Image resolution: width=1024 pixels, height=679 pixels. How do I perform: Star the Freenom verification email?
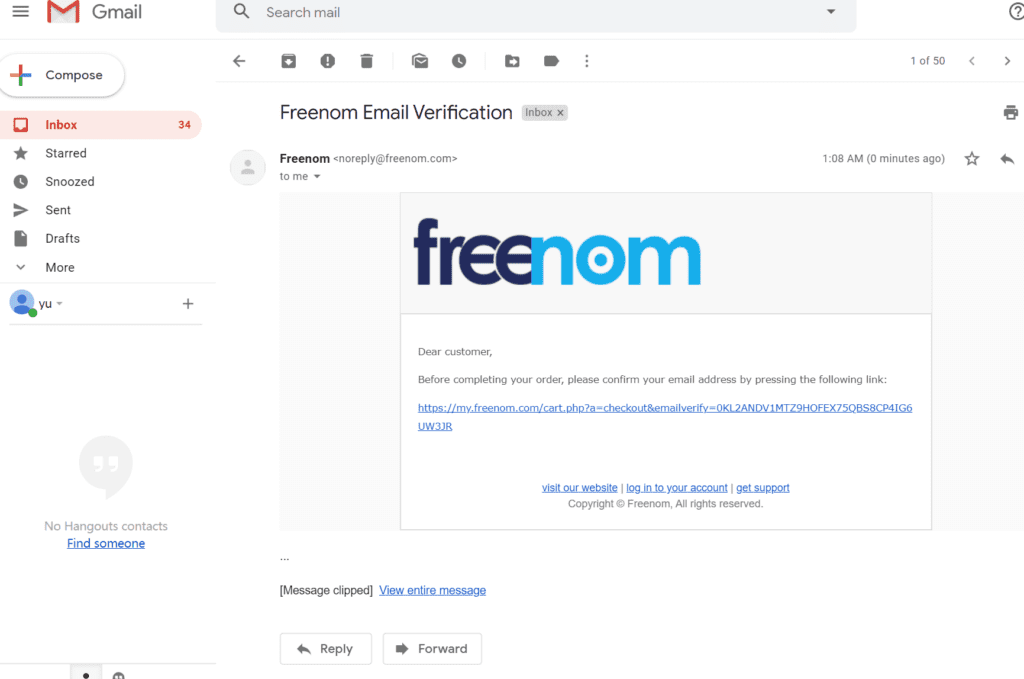(971, 158)
